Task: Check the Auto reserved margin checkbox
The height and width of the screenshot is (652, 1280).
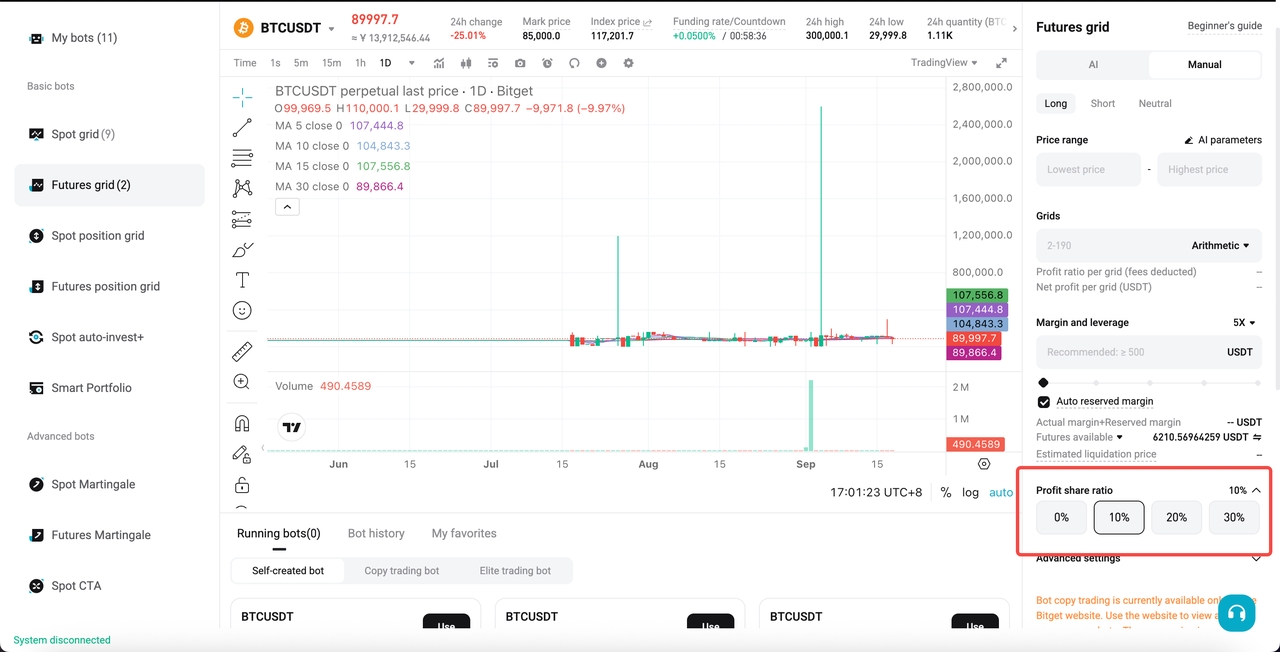Action: 1043,402
